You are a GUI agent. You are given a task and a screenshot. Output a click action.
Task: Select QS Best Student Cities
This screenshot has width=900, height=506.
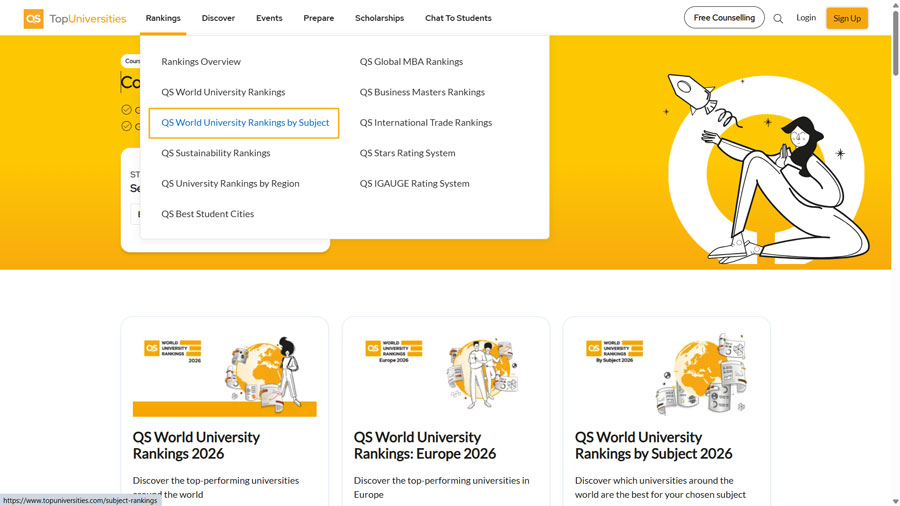point(208,213)
